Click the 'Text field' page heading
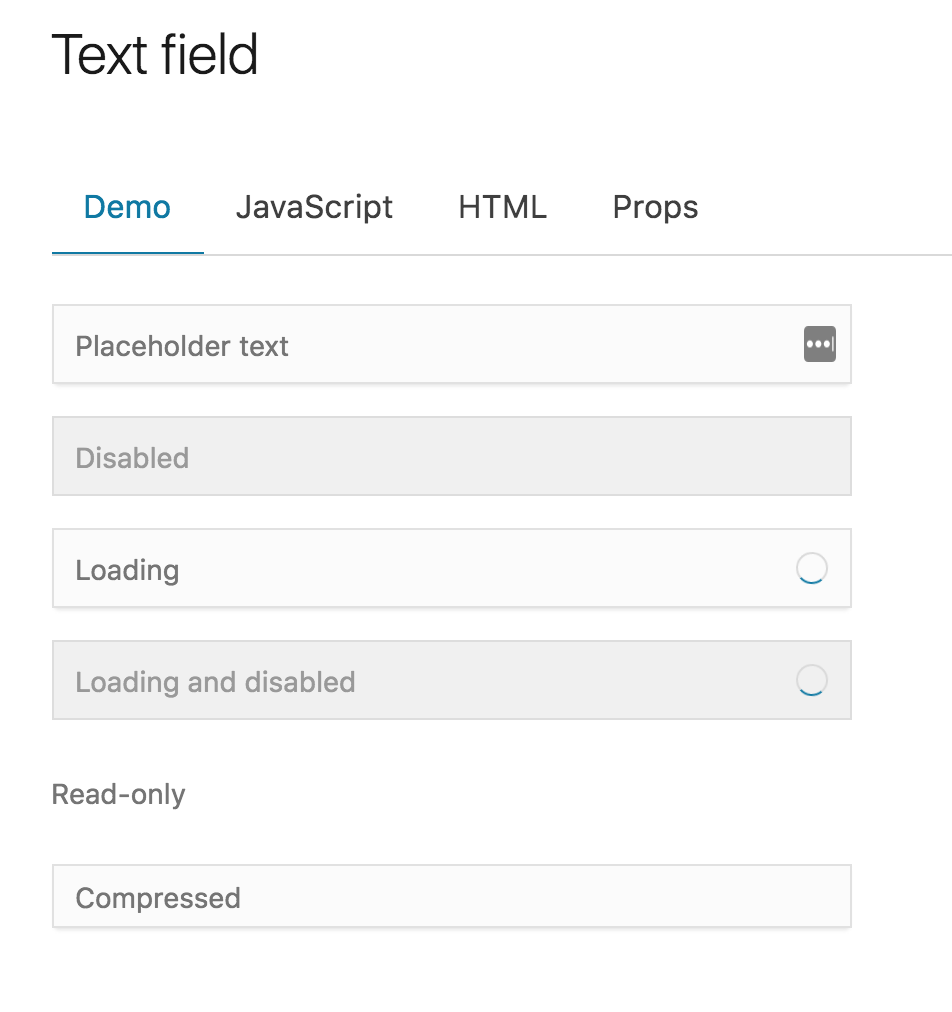952x1012 pixels. [156, 55]
